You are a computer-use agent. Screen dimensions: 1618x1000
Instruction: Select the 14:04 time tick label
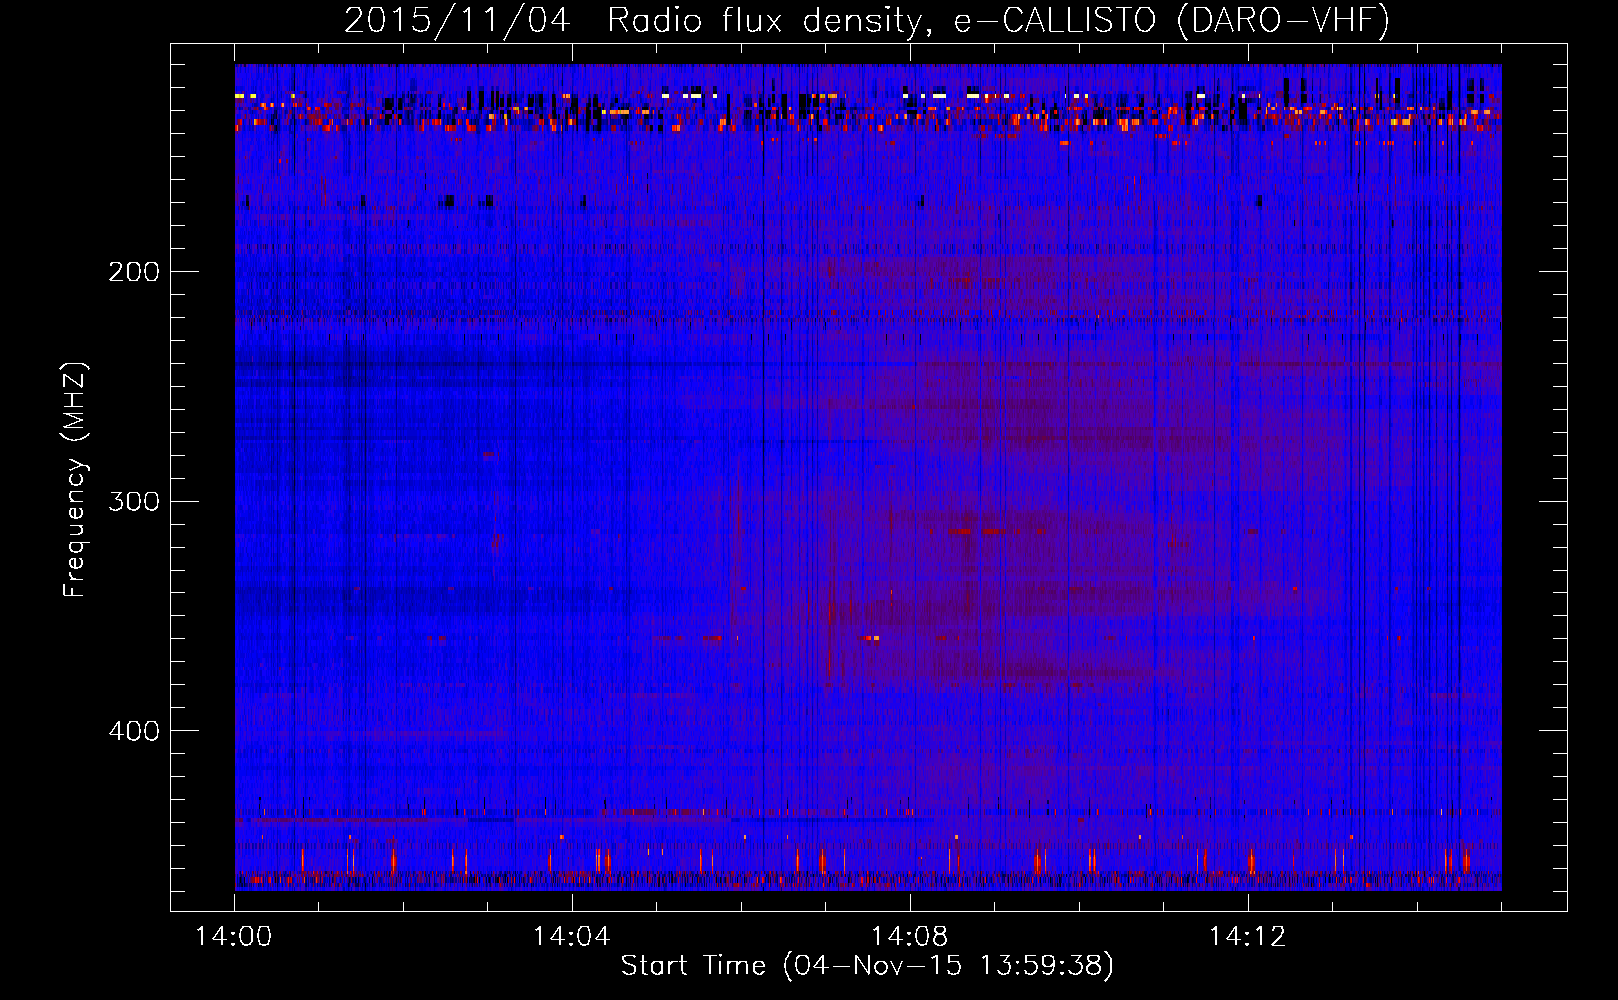572,936
